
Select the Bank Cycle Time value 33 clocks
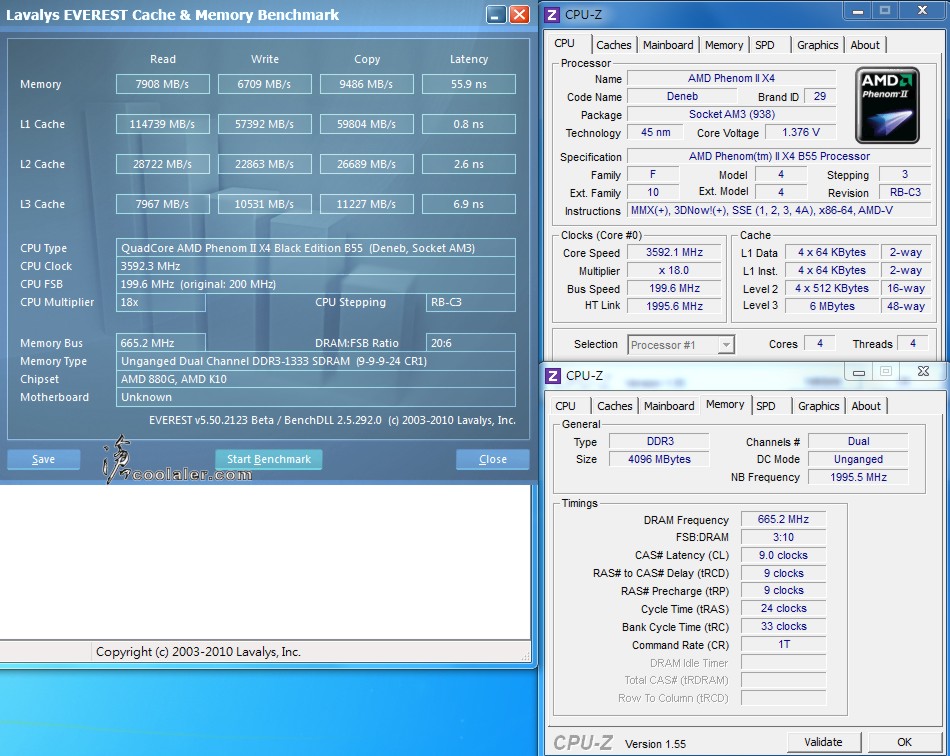coord(783,627)
